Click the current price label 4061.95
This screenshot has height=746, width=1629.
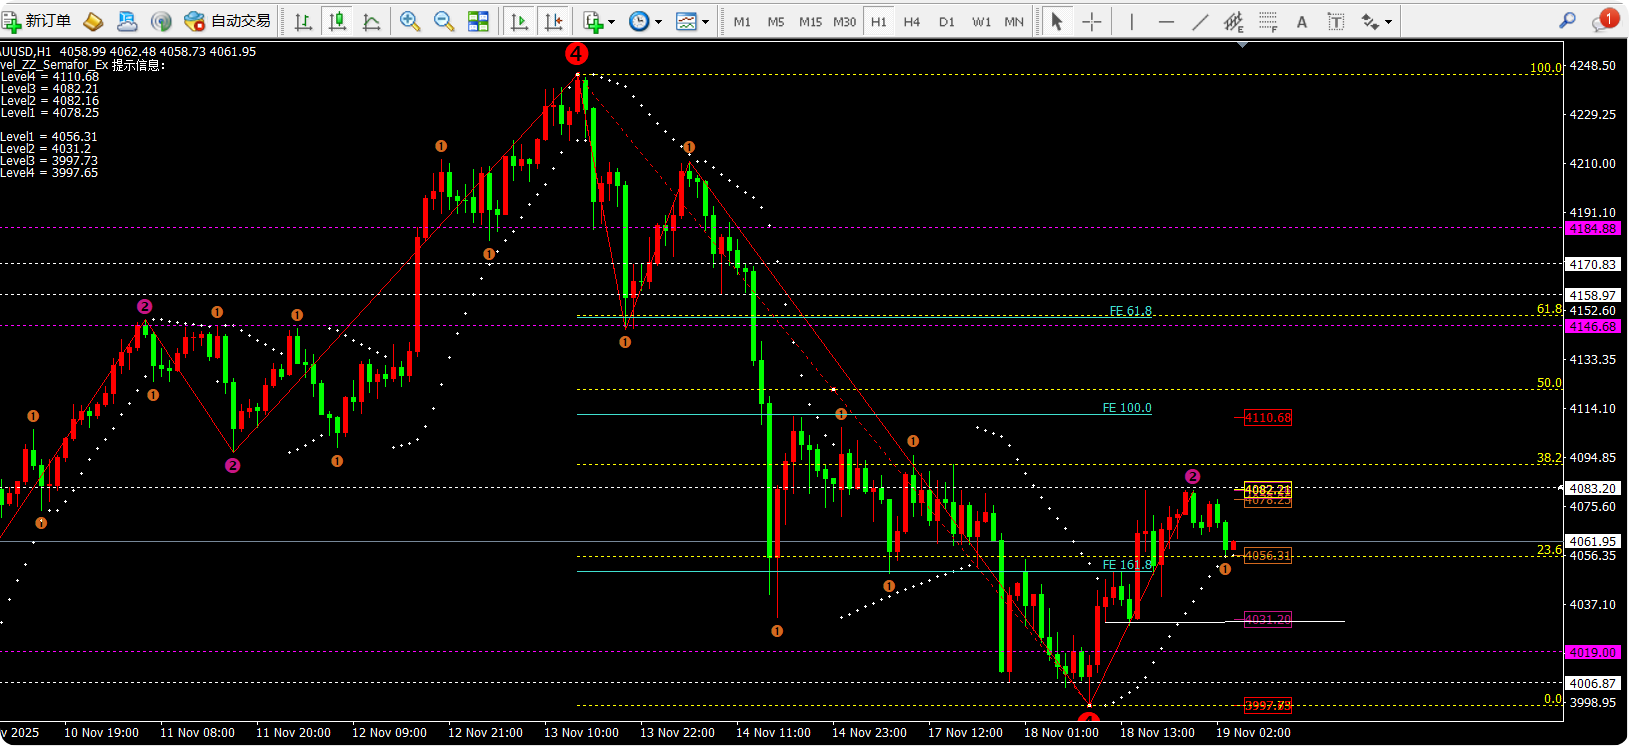1592,542
